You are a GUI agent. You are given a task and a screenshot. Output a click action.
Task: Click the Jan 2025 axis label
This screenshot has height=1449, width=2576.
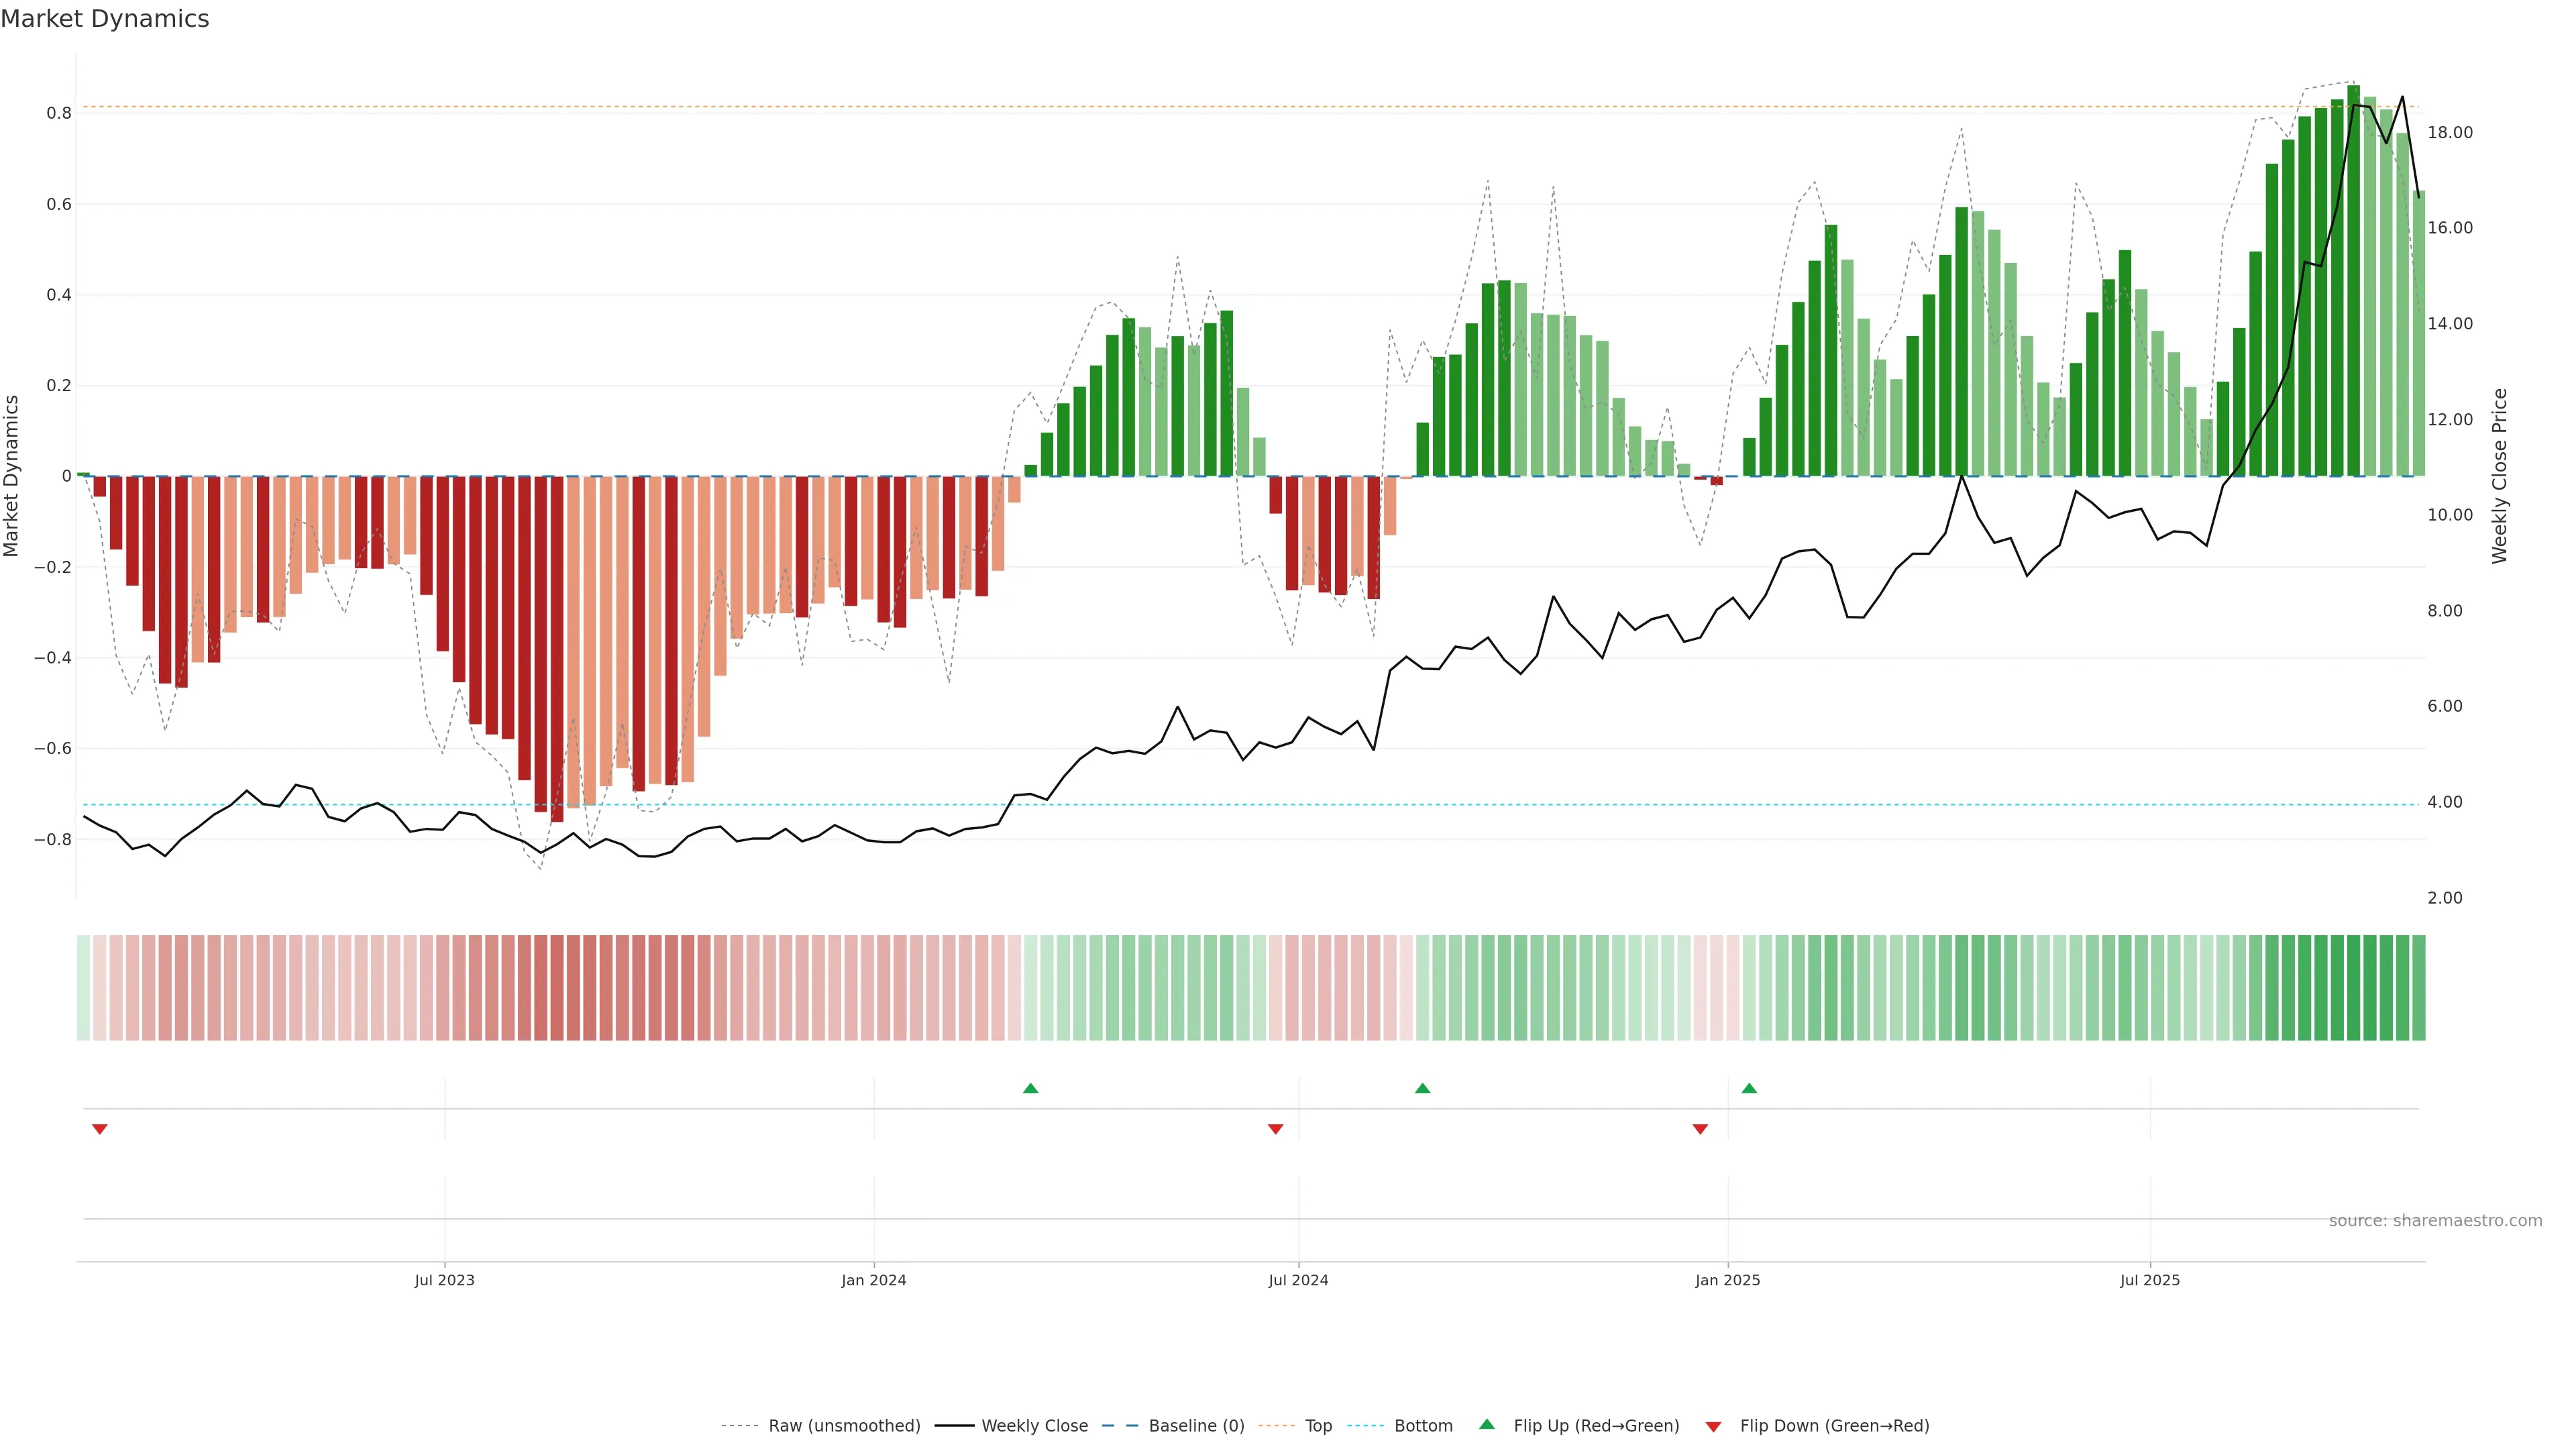coord(1727,1280)
